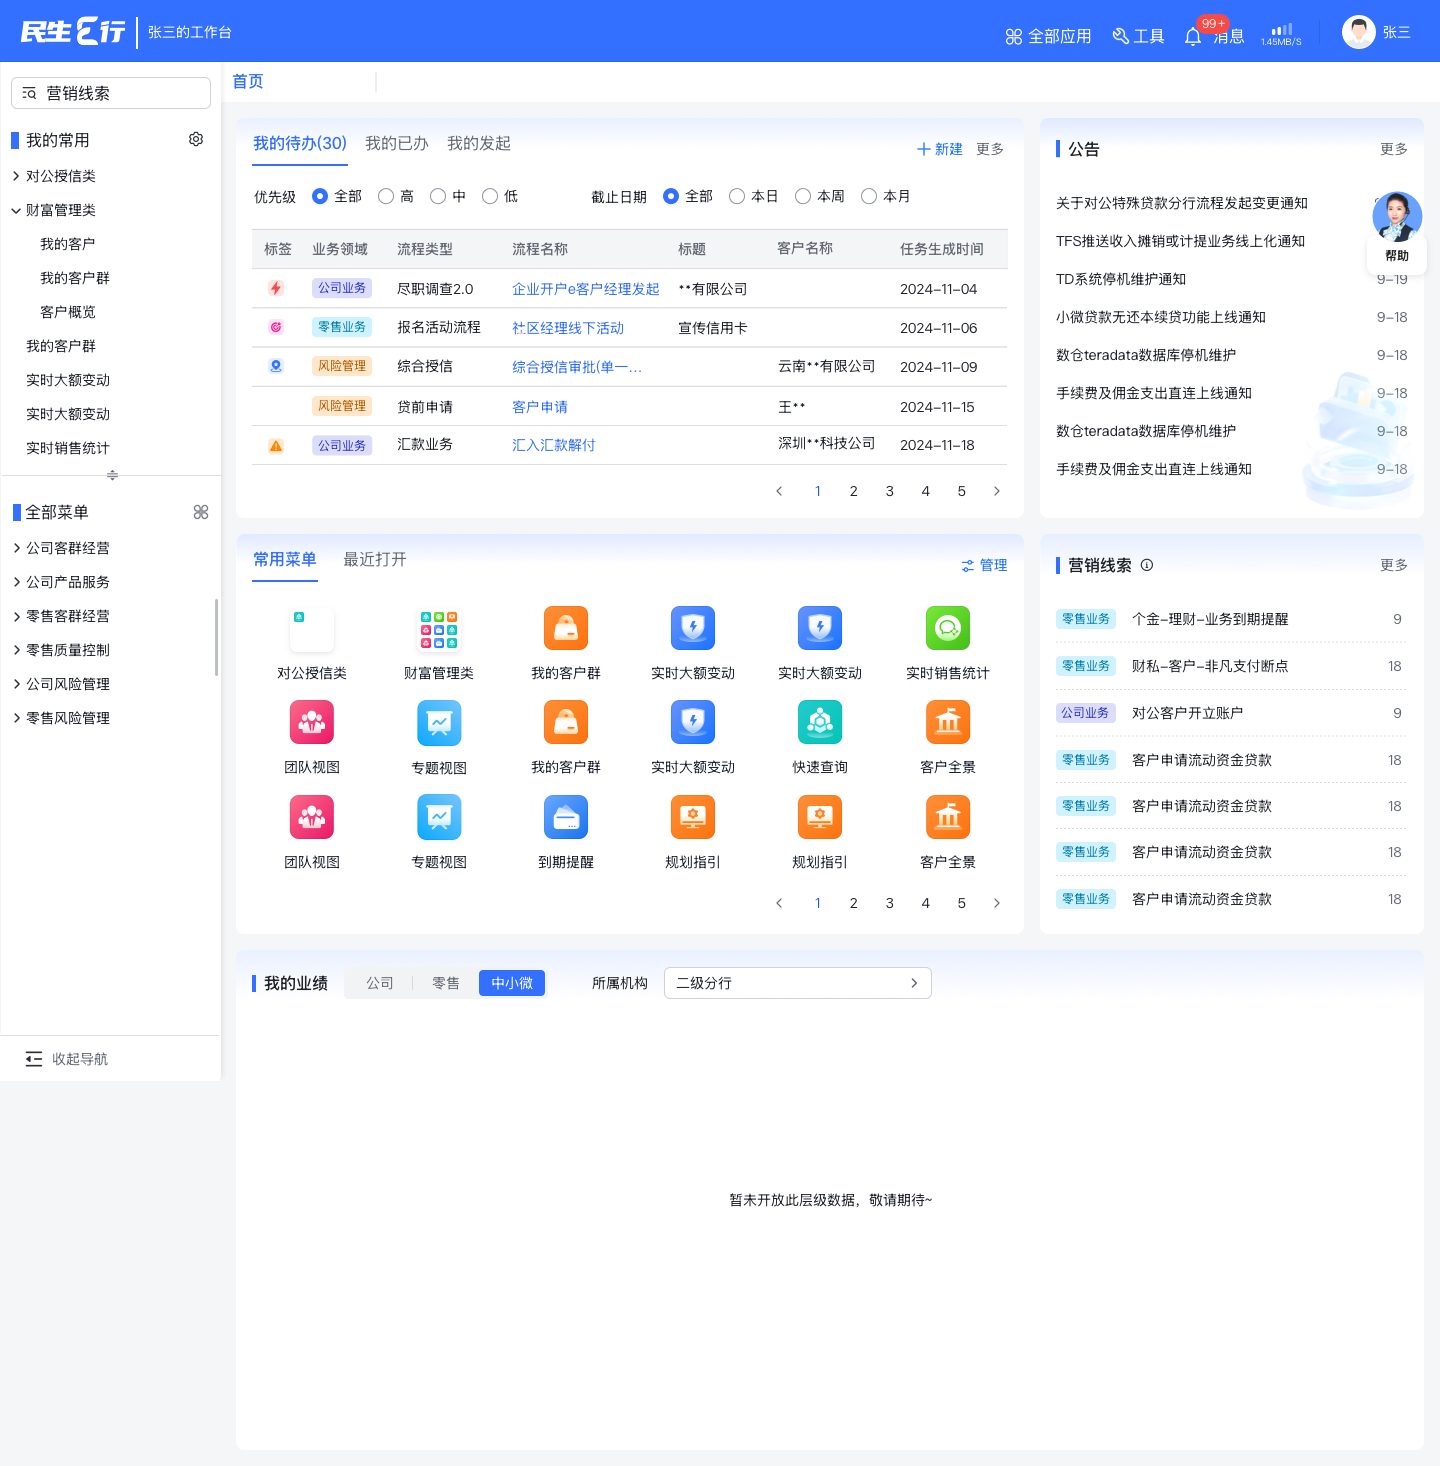Open 财富管理类 shortcut icon in 常用菜单
The image size is (1440, 1466).
pyautogui.click(x=439, y=629)
